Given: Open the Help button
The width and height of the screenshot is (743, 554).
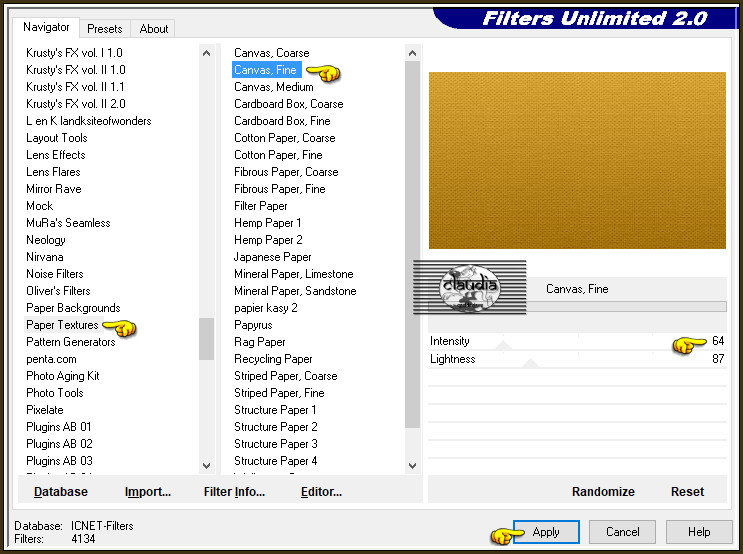Looking at the screenshot, I should point(699,532).
